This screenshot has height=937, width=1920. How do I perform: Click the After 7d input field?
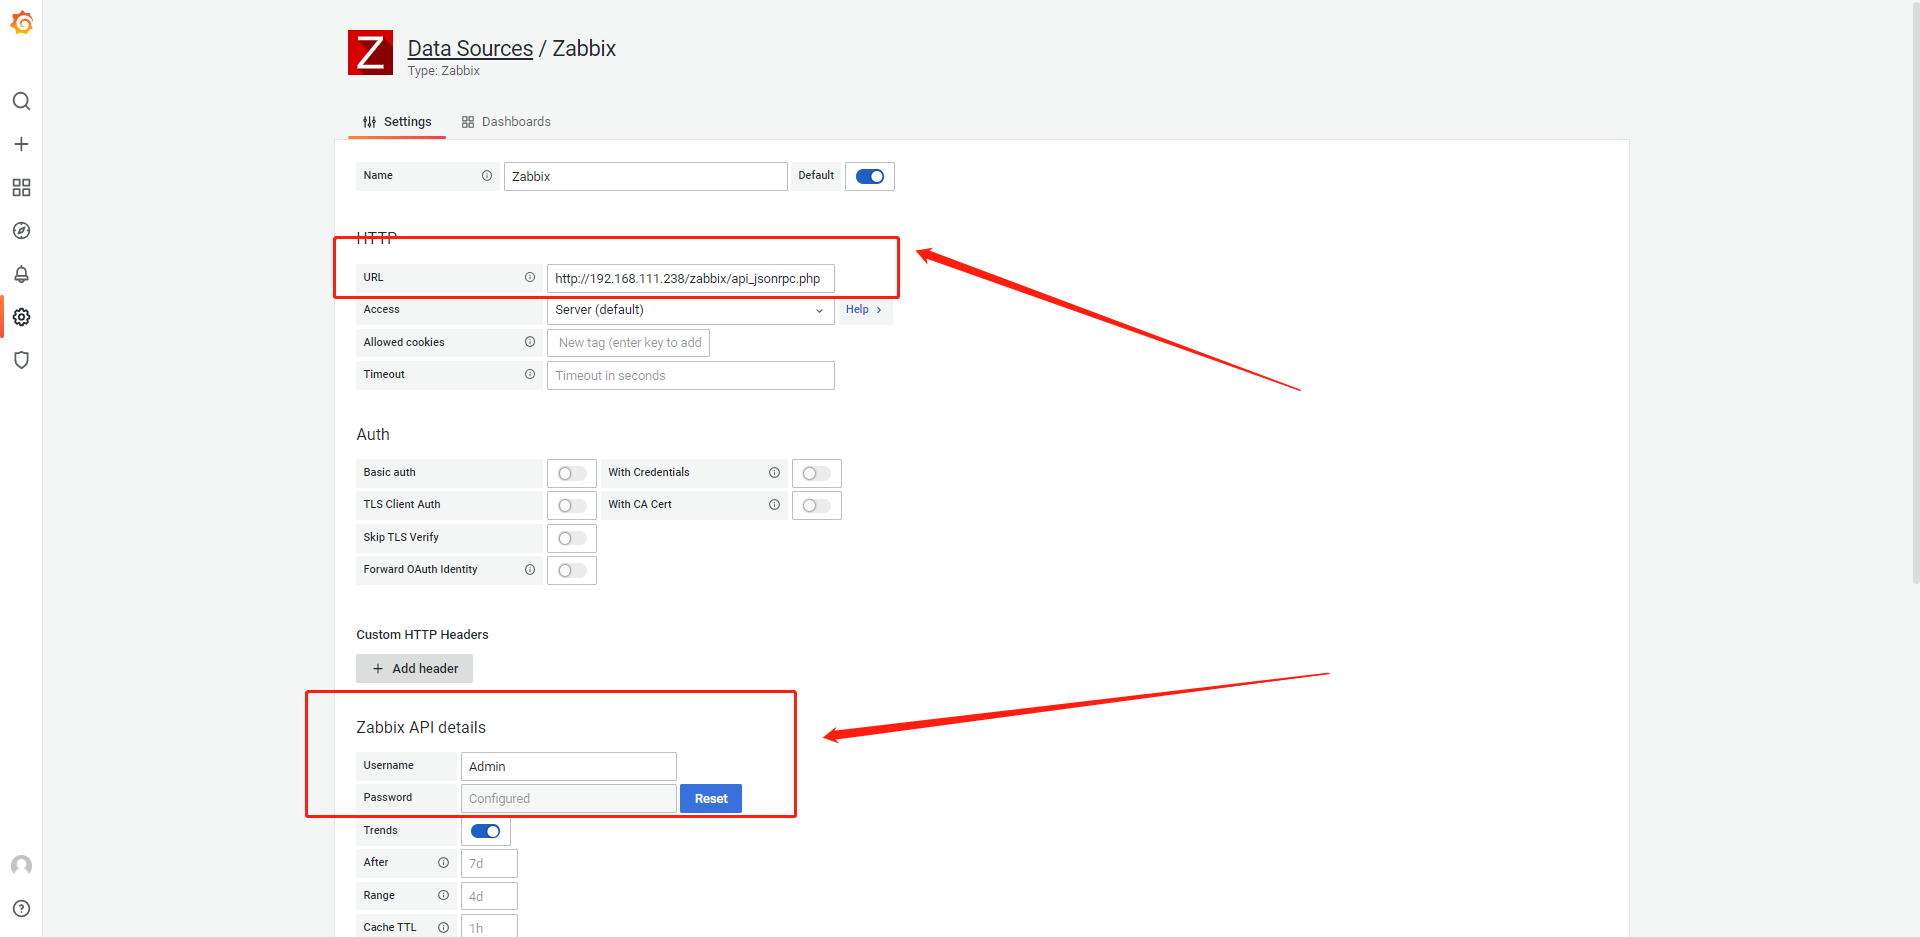489,864
